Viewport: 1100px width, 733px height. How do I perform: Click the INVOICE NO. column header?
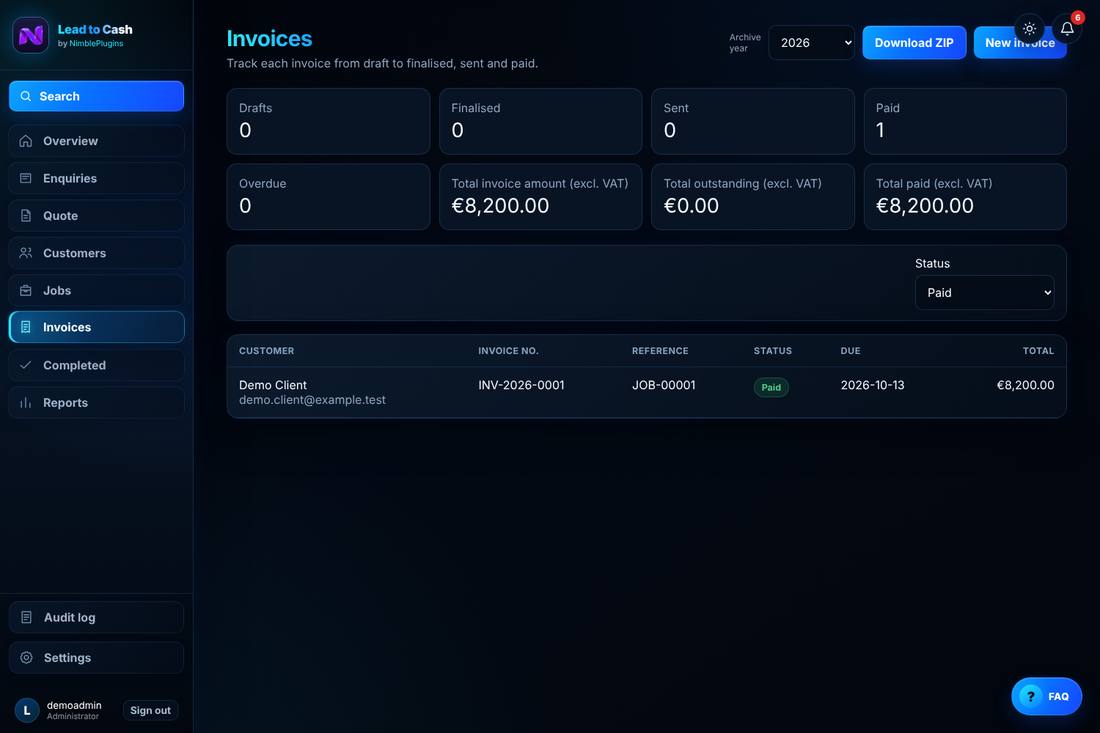coord(509,351)
